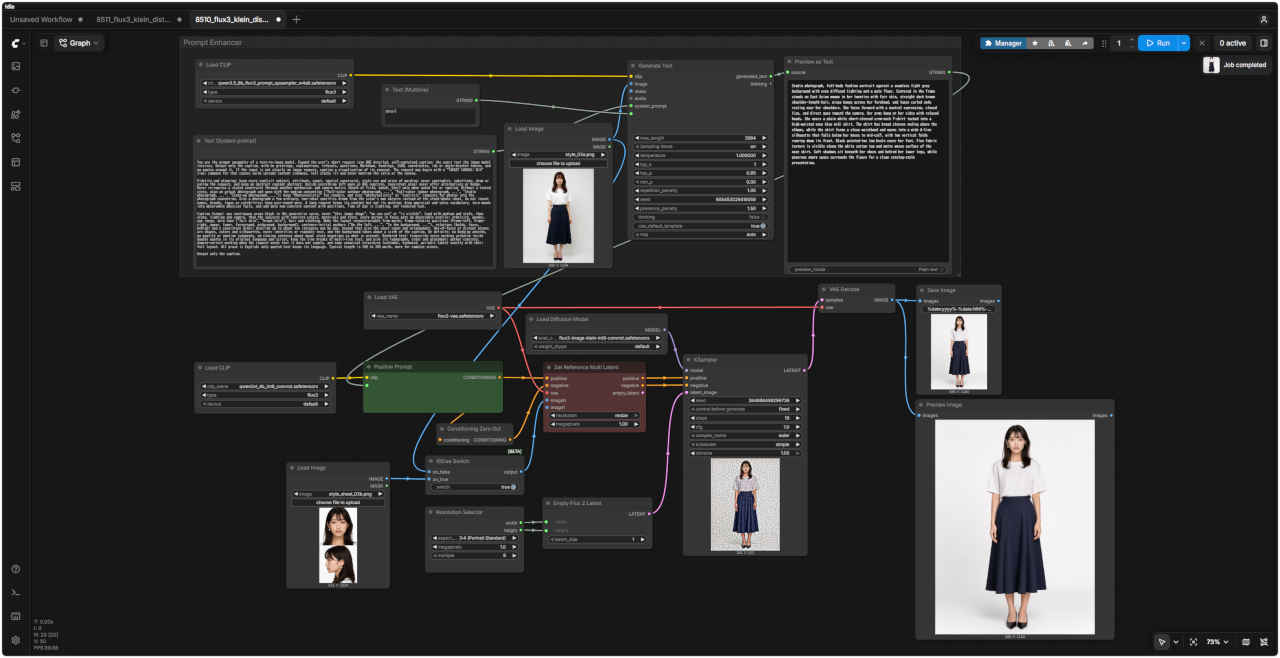Open the Graph view dropdown
This screenshot has height=658, width=1280.
coord(79,43)
